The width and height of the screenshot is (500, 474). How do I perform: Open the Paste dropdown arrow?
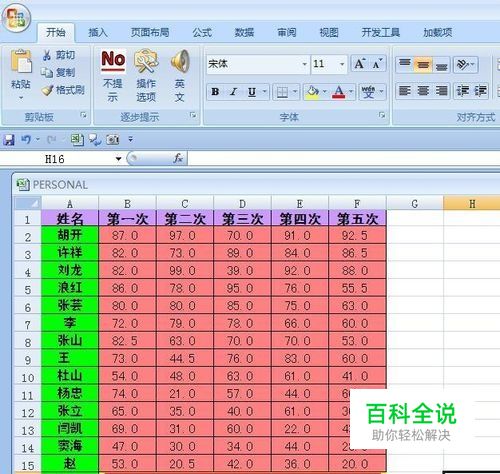pyautogui.click(x=21, y=98)
